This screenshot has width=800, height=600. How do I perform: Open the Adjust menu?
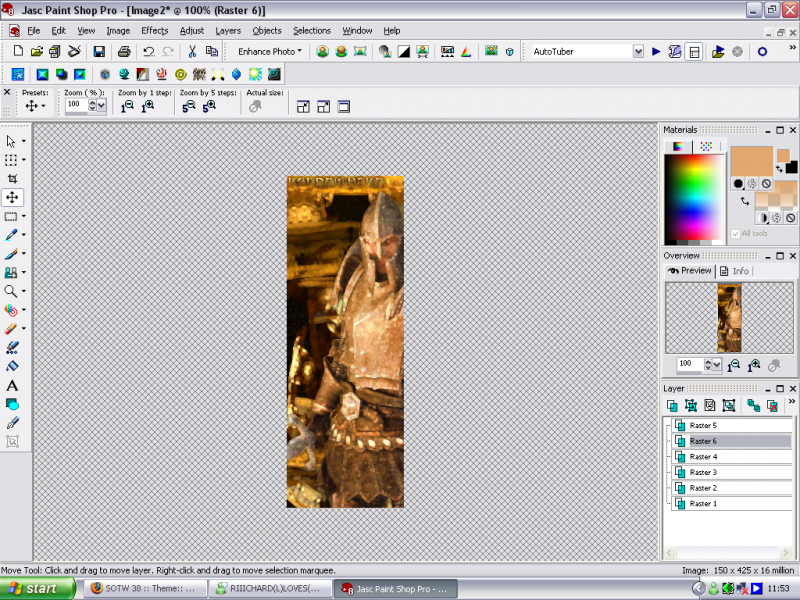click(x=192, y=31)
